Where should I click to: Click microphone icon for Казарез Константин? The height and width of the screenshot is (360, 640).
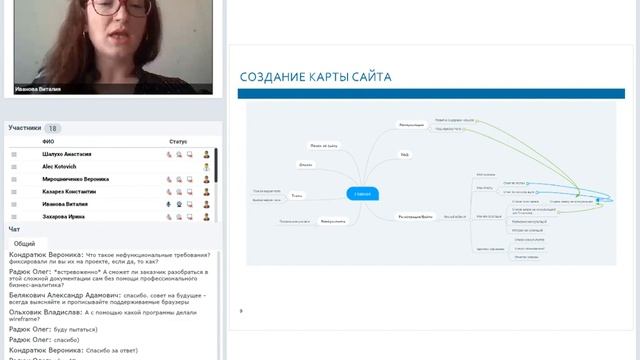169,192
